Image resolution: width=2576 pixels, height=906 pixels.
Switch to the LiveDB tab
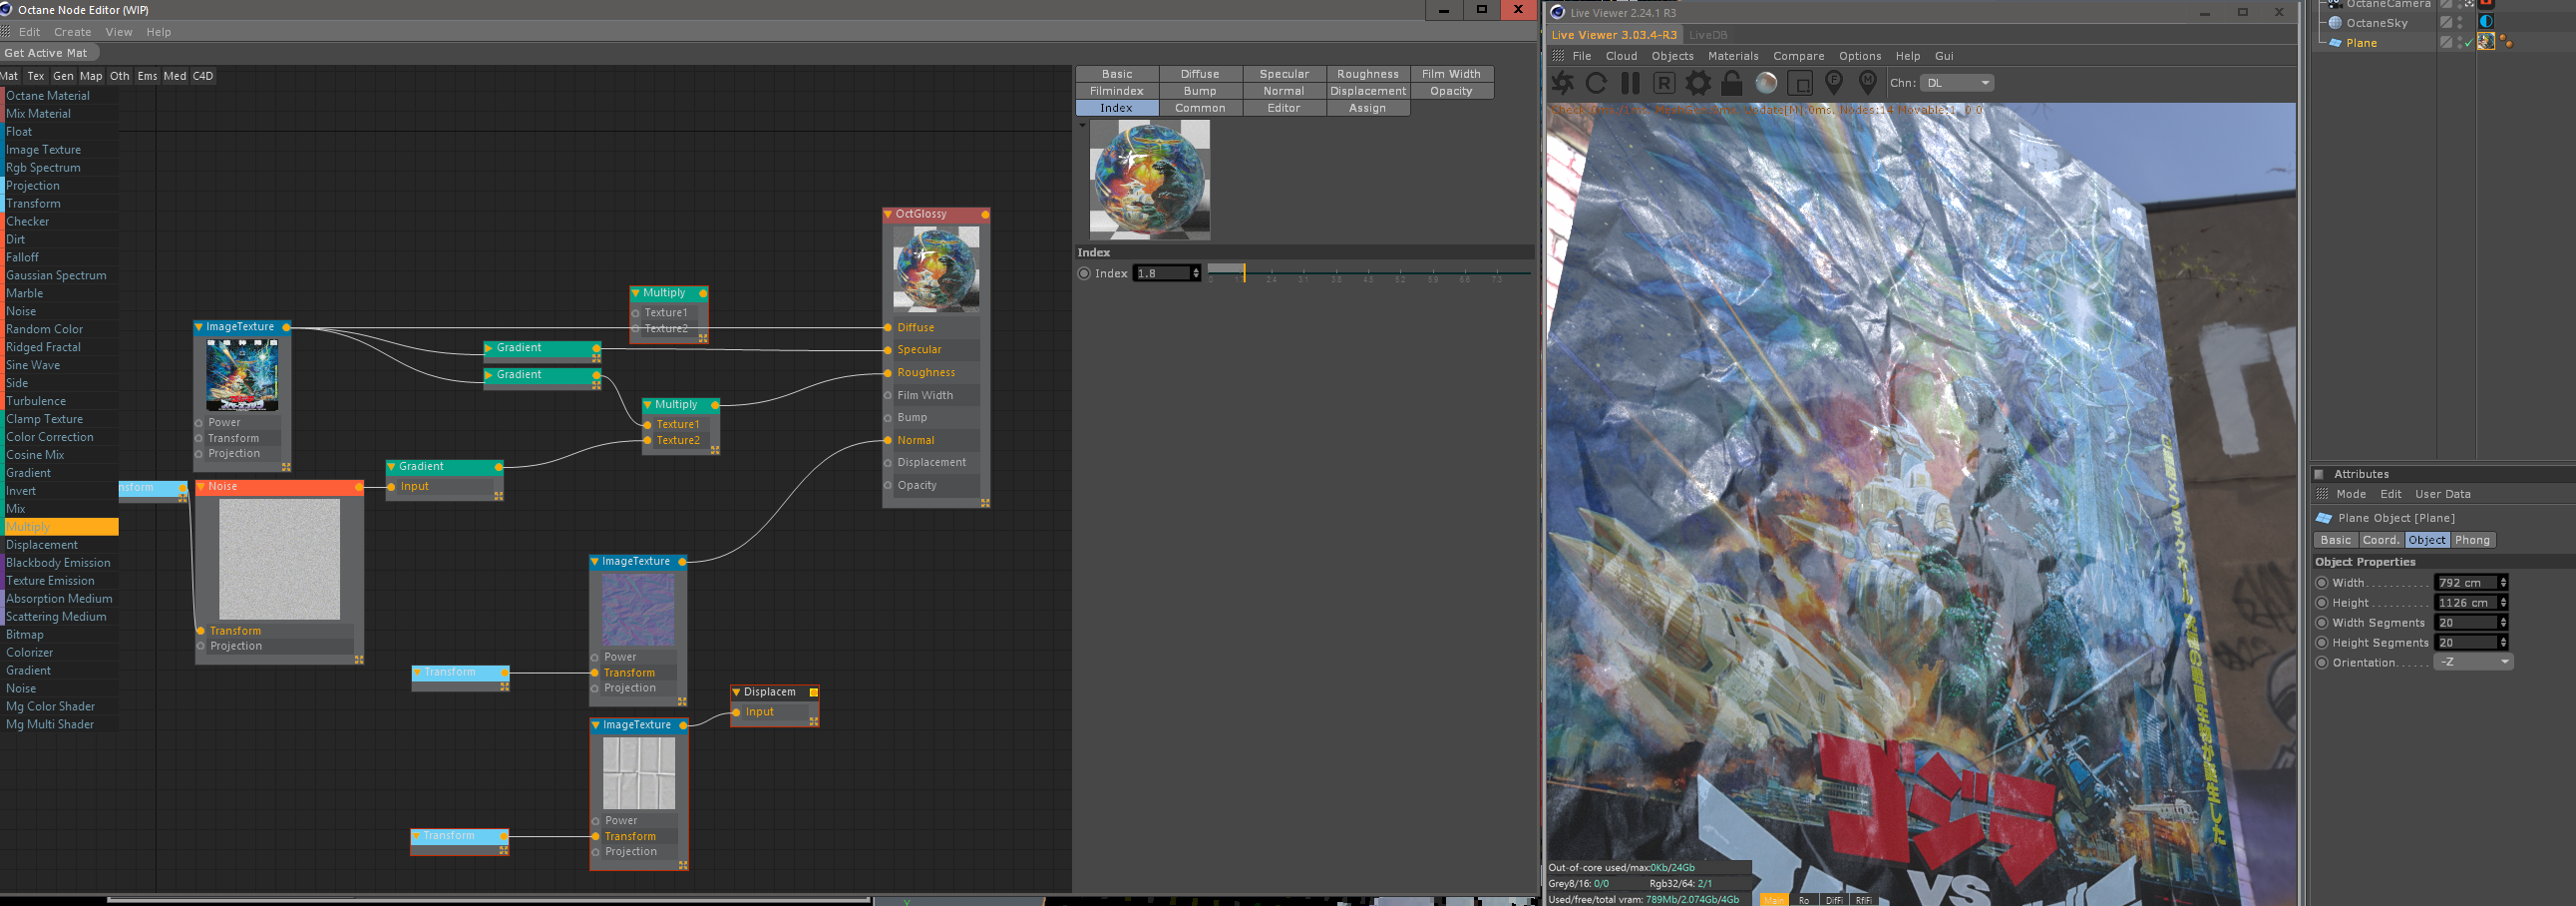[x=1708, y=35]
